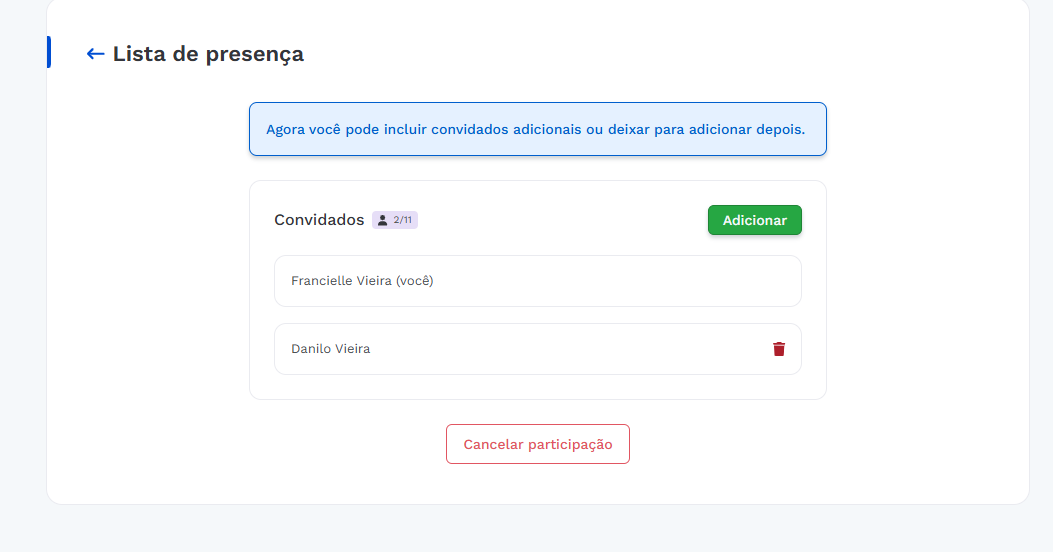Click the person icon in guest counter
The height and width of the screenshot is (552, 1053).
coord(382,220)
